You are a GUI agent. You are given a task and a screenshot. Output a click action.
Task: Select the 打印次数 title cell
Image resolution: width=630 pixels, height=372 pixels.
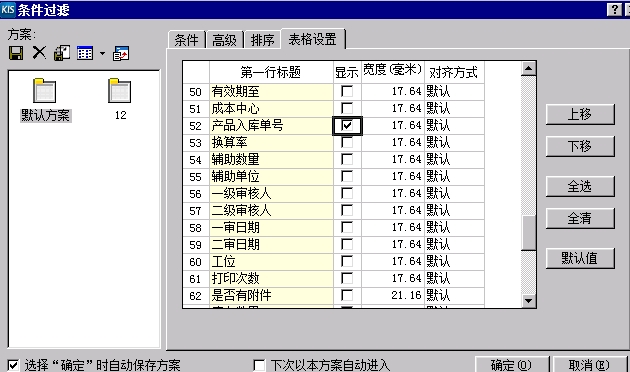(x=271, y=279)
